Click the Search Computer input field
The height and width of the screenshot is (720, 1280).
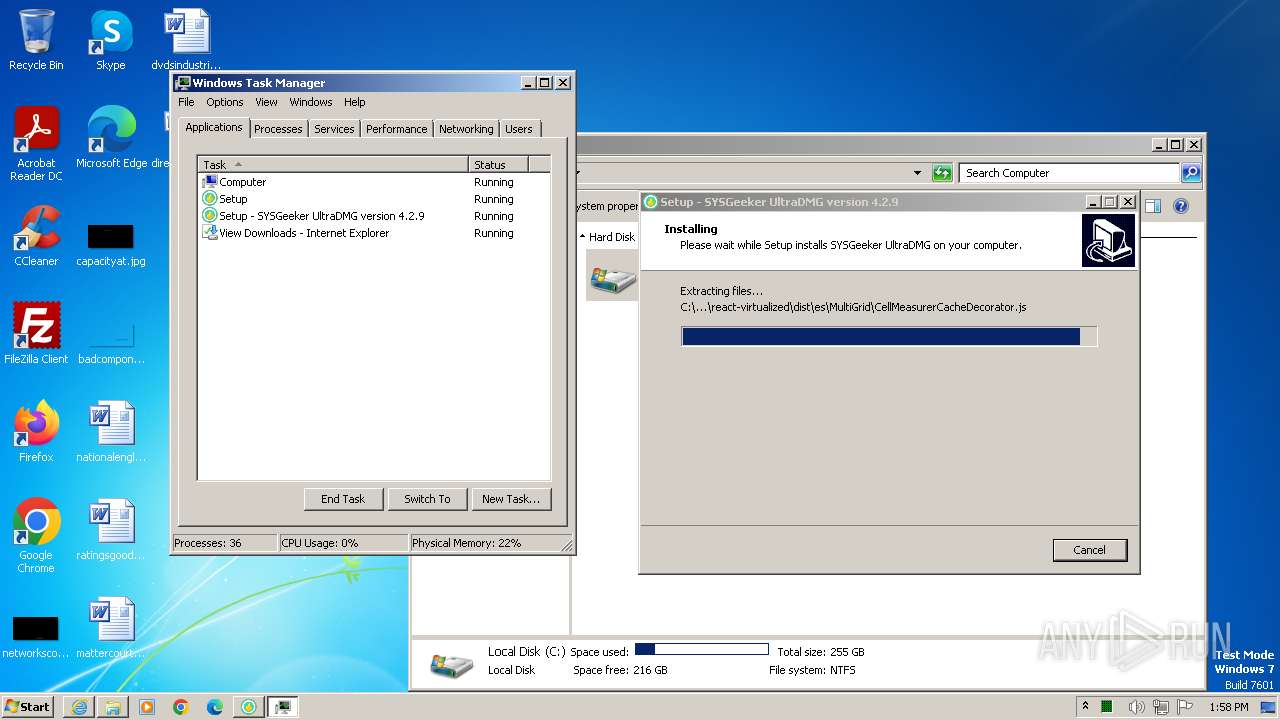click(x=1069, y=173)
